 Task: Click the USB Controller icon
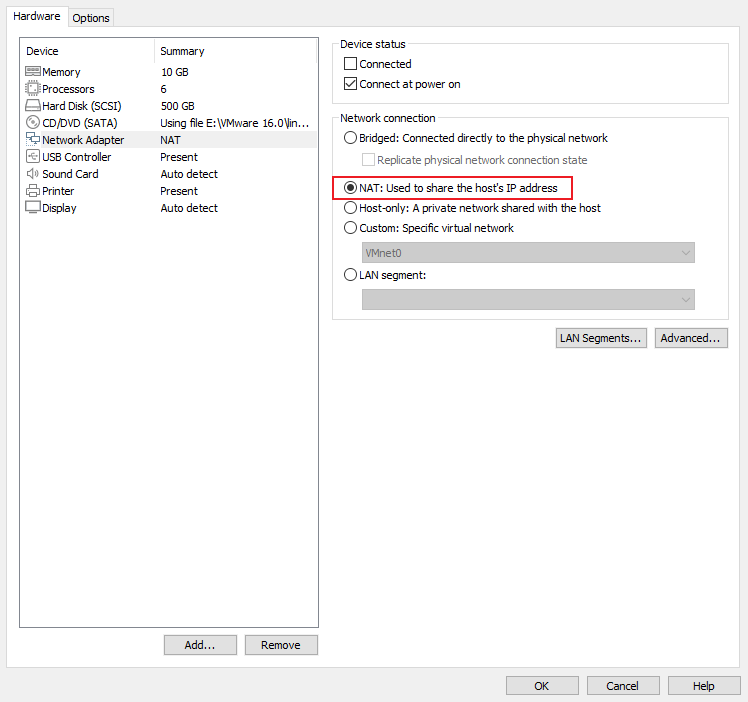32,156
